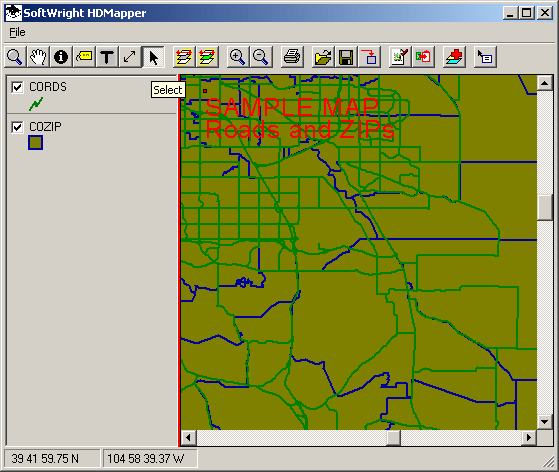Click the zoom out minus icon
559x472 pixels.
[x=261, y=57]
